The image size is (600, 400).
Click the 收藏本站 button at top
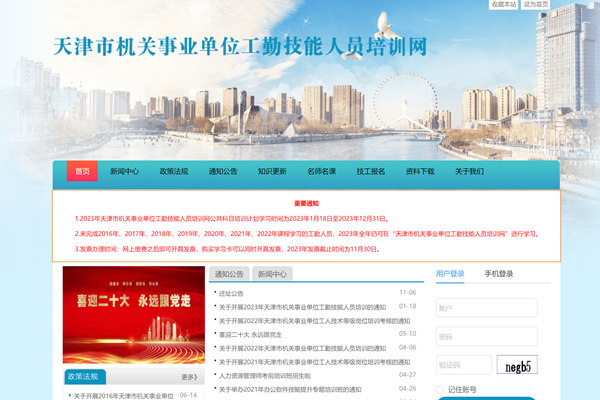(503, 4)
